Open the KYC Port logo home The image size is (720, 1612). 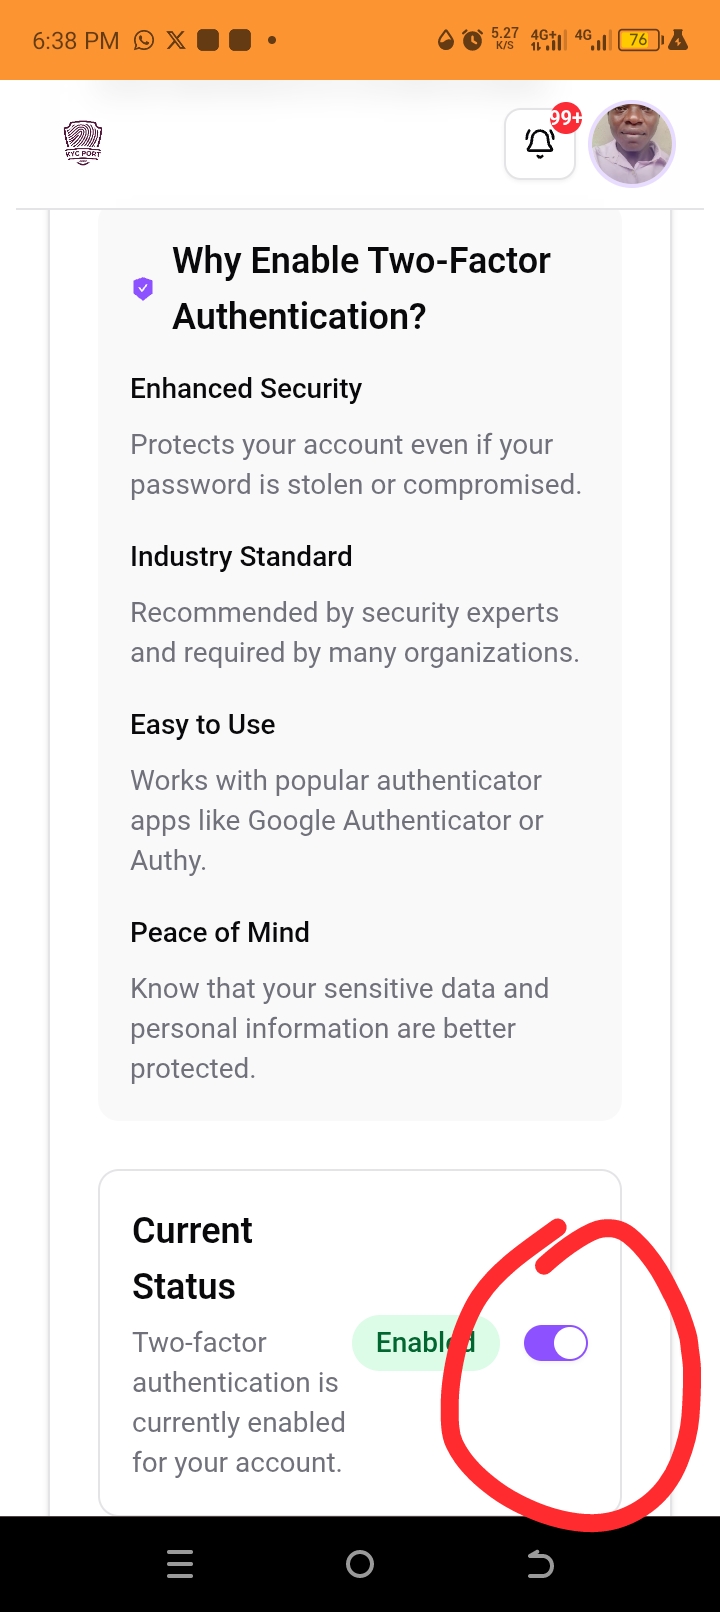tap(83, 142)
